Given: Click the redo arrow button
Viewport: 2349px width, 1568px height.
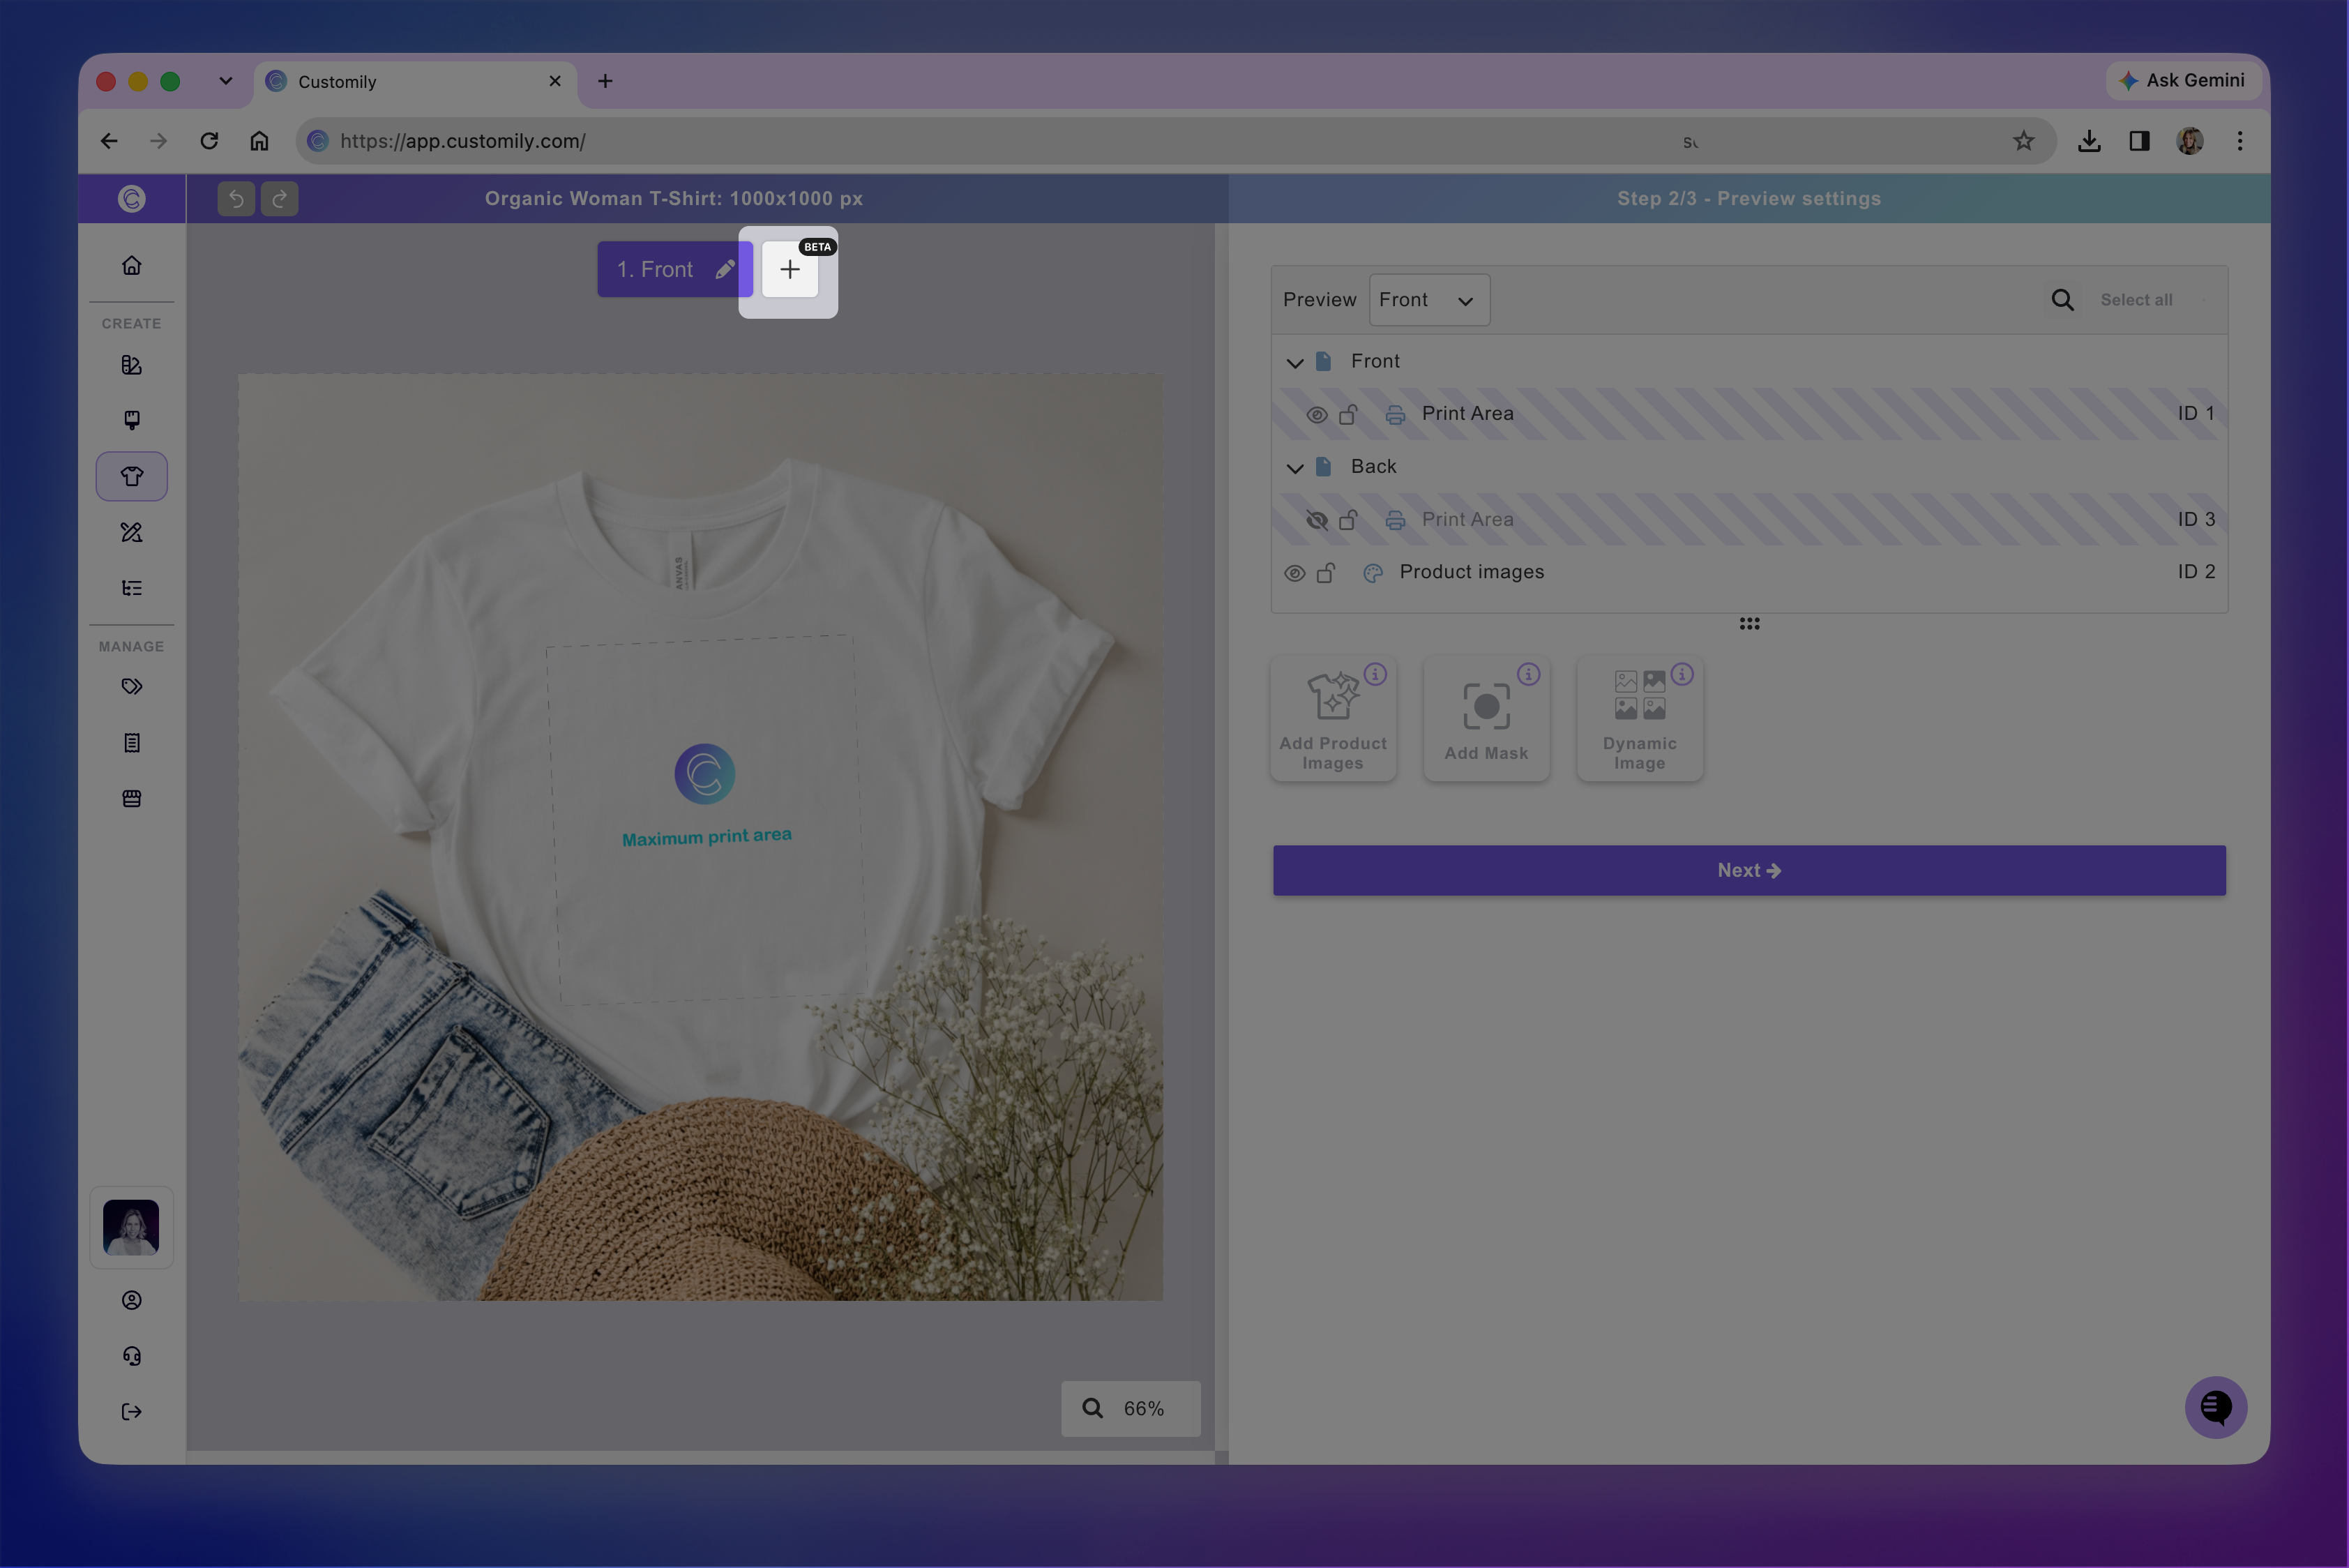Looking at the screenshot, I should [279, 199].
